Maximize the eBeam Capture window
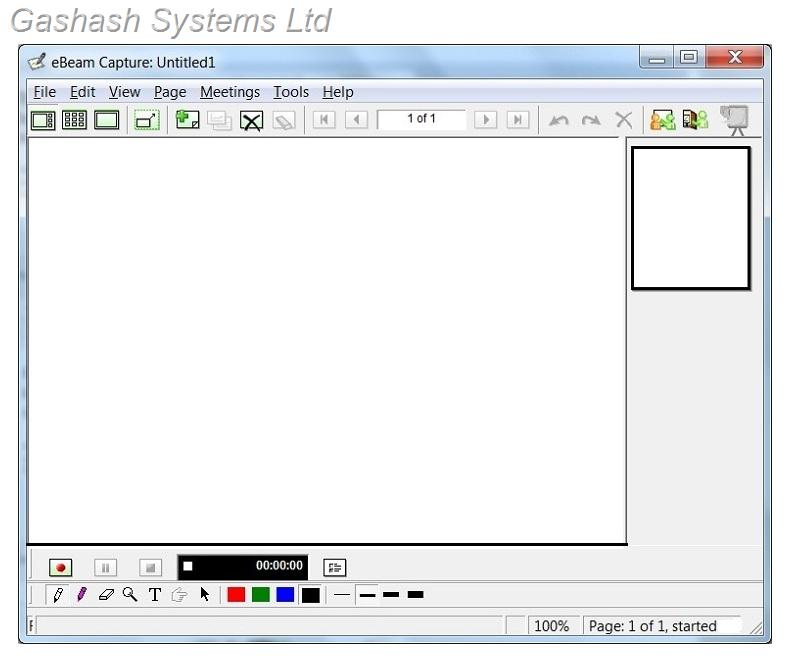798x658 pixels. coord(689,58)
